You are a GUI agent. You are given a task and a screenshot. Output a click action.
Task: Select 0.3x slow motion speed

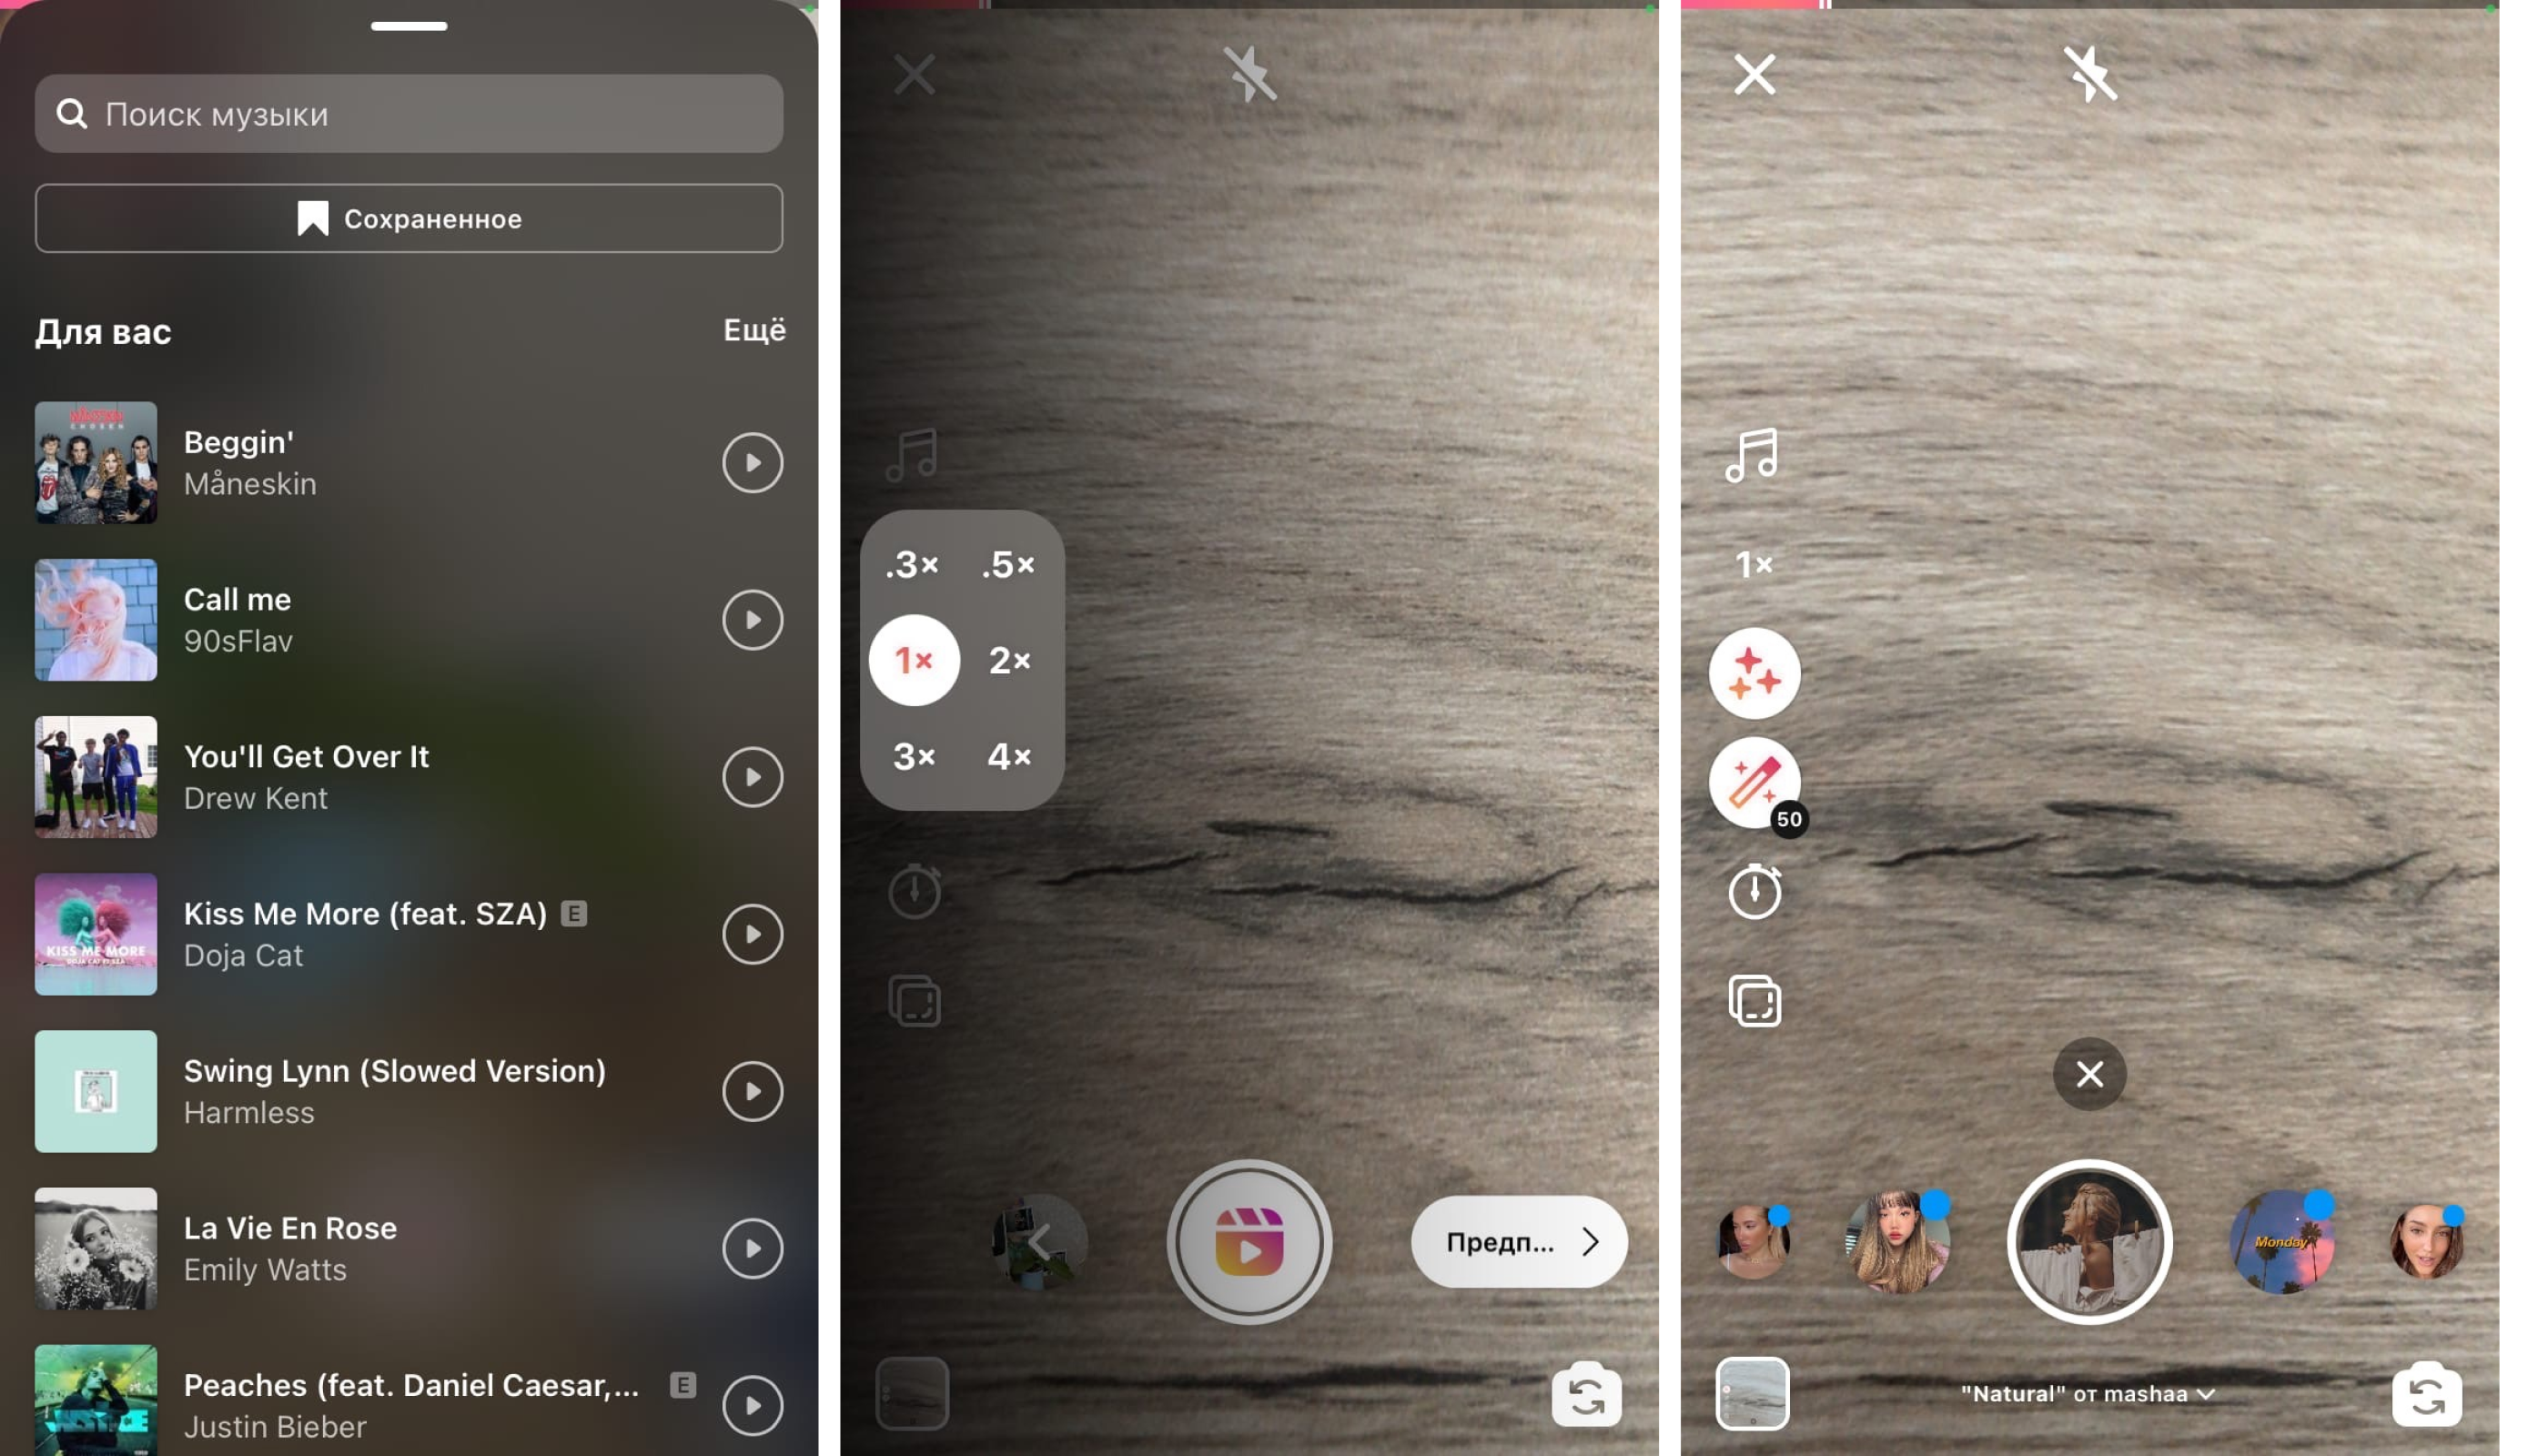[x=915, y=563]
